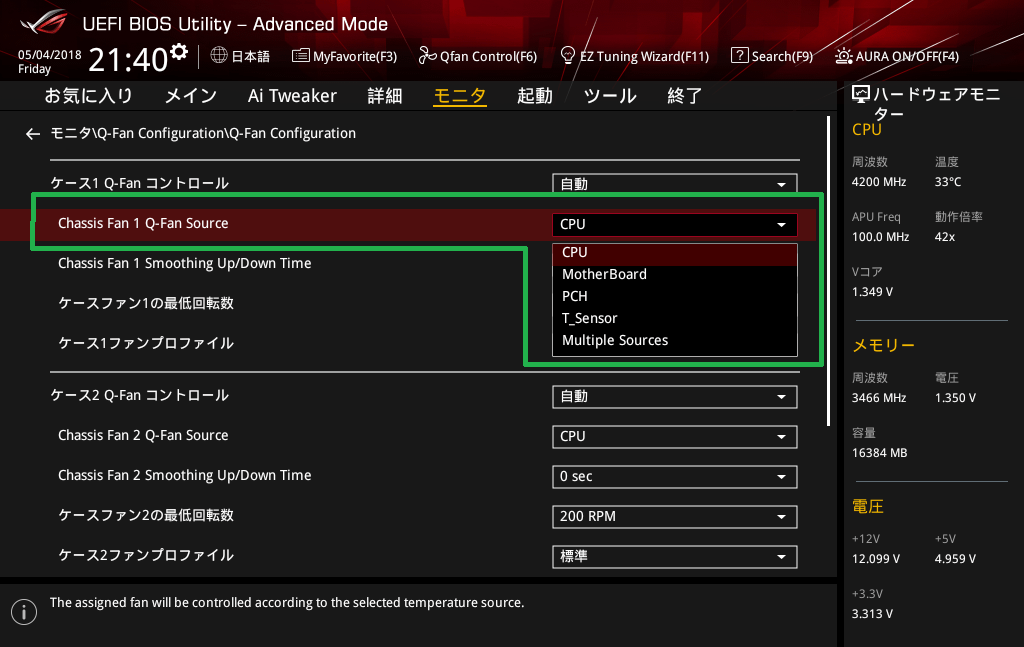Select the ケース1 Q-Fan コントロール label
The height and width of the screenshot is (647, 1024).
click(x=140, y=183)
